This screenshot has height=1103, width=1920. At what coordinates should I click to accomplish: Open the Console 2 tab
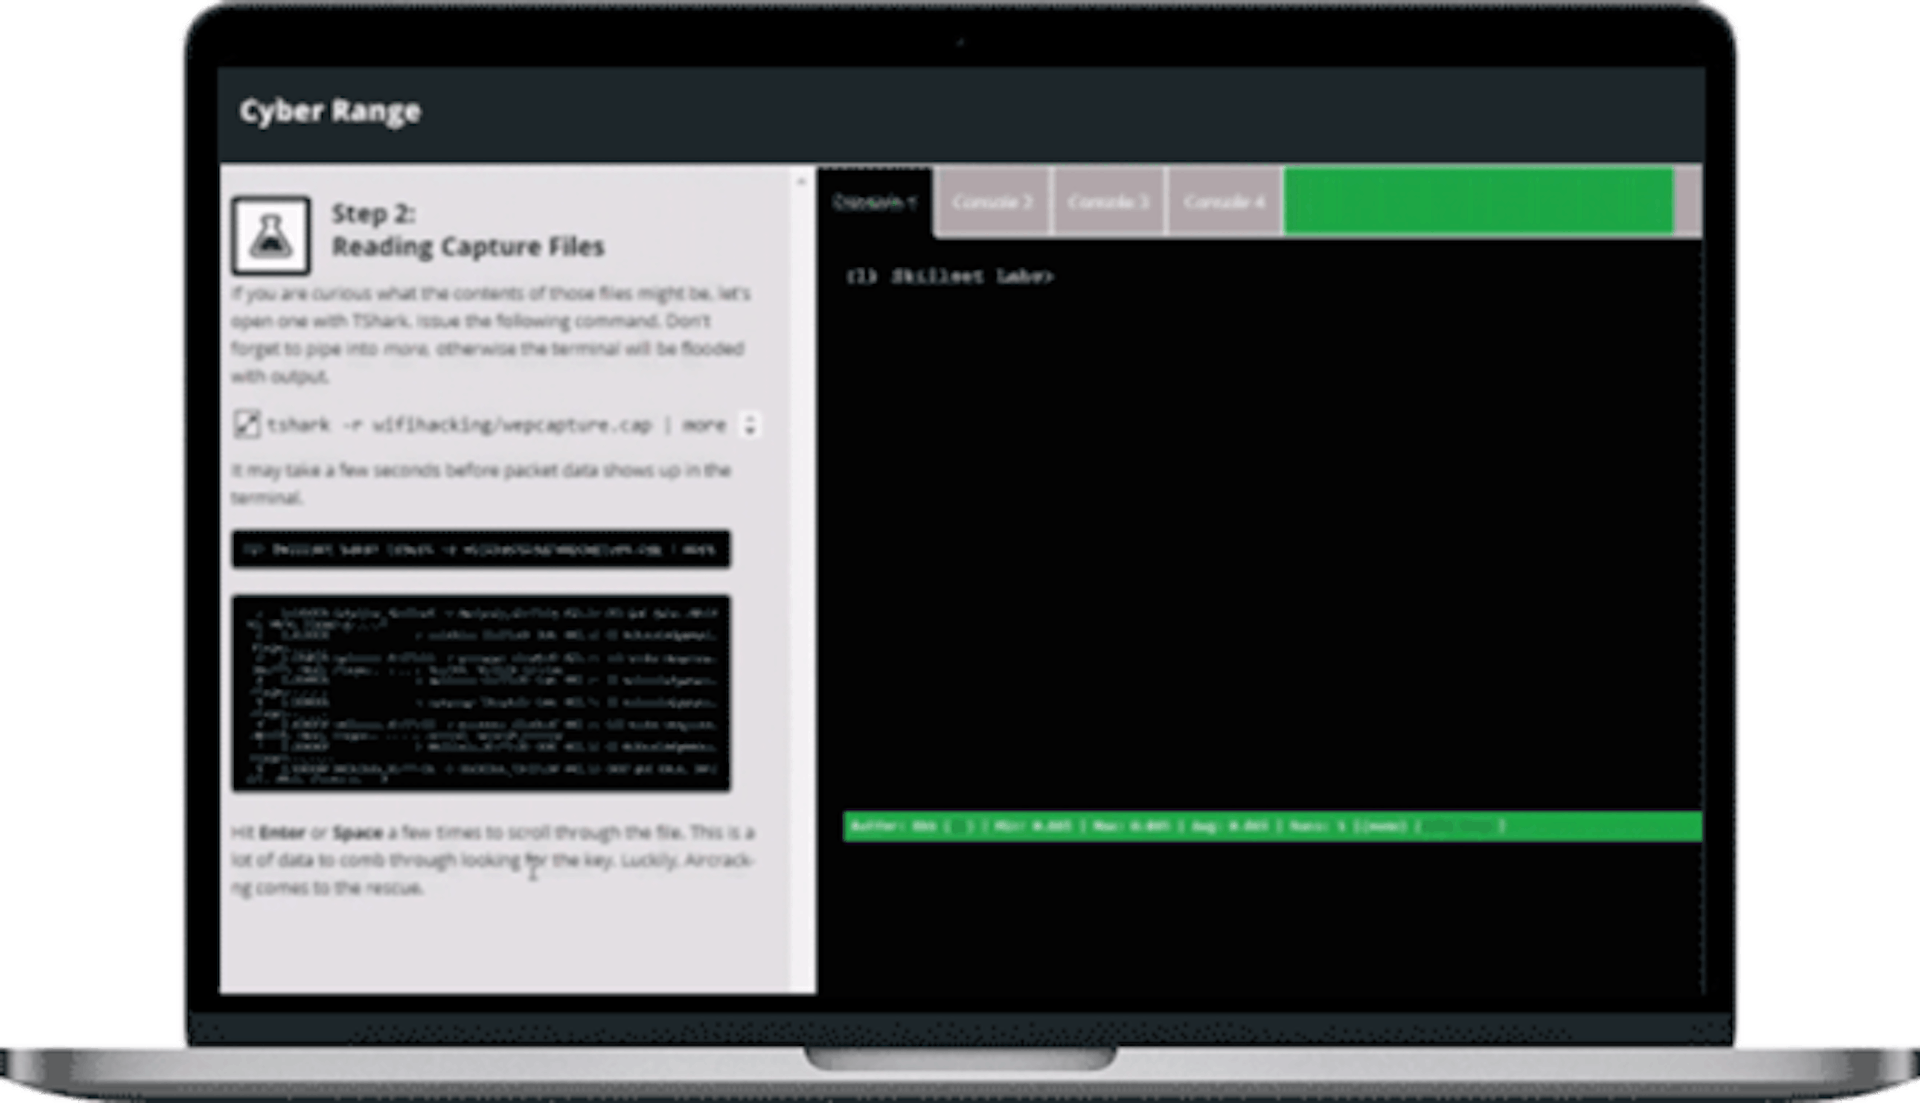[x=992, y=202]
